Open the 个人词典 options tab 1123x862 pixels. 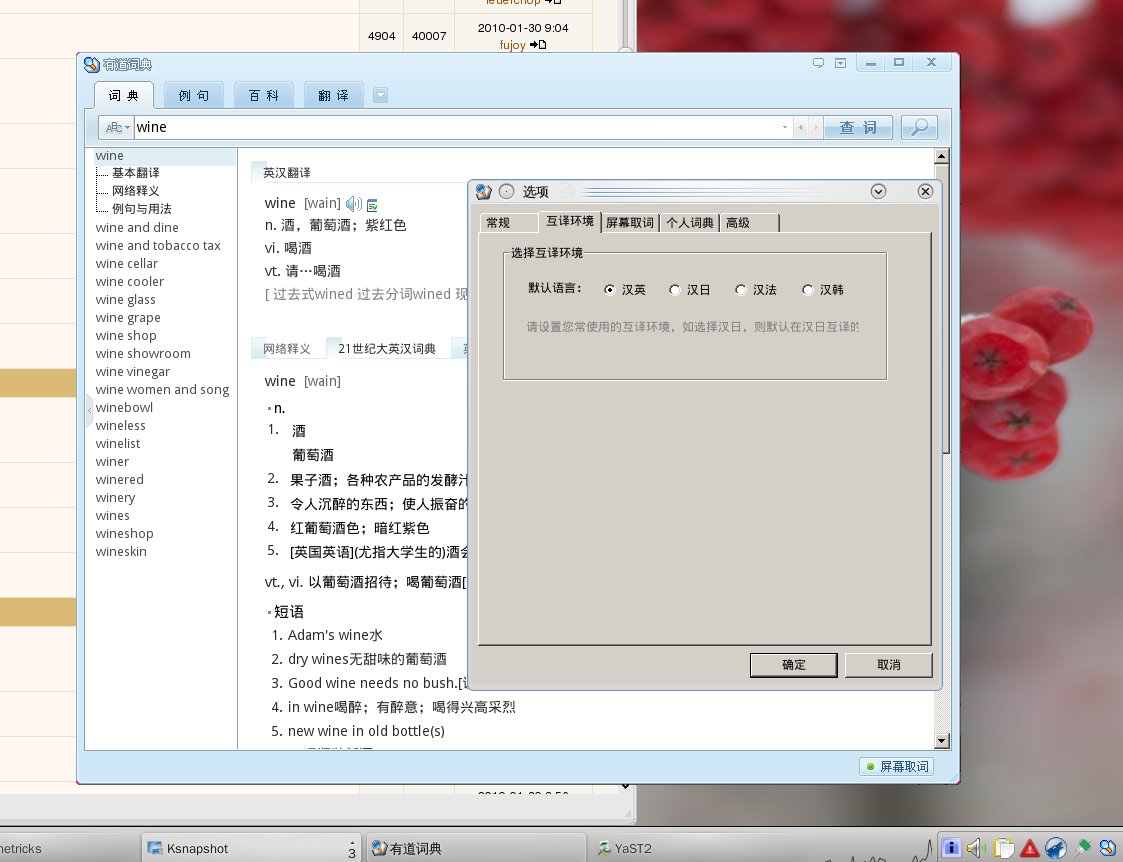[x=690, y=223]
